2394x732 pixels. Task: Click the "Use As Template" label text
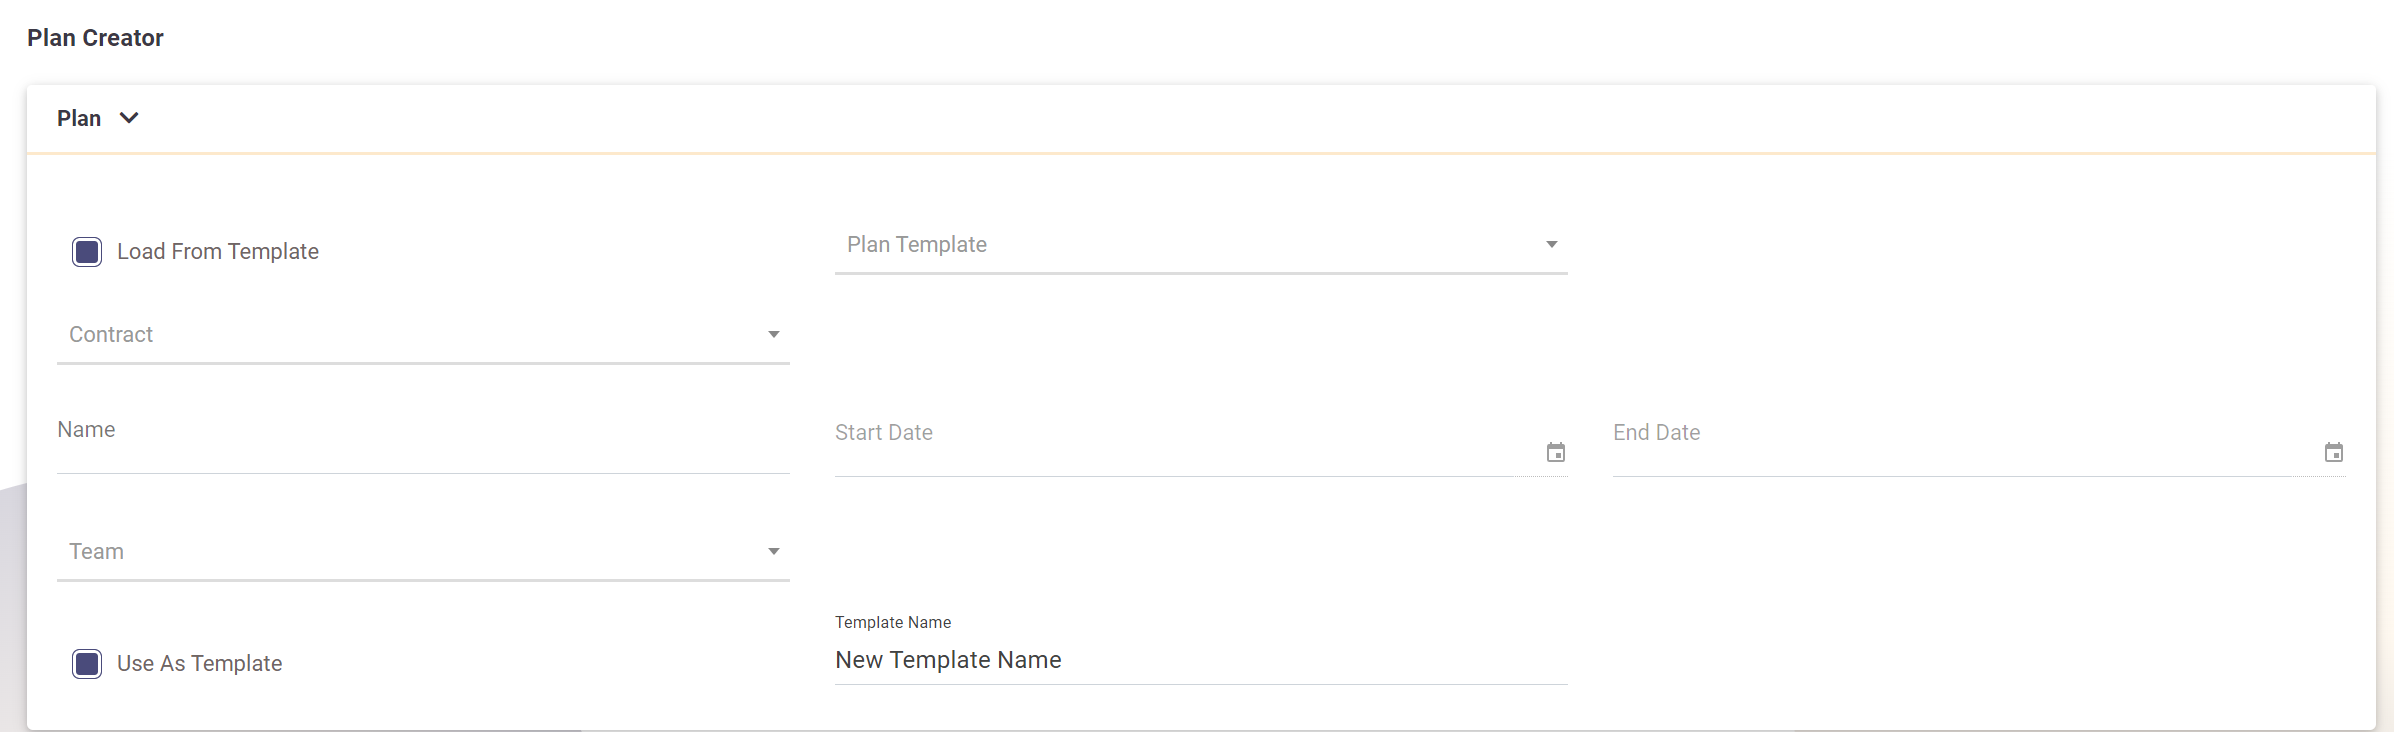pos(199,664)
